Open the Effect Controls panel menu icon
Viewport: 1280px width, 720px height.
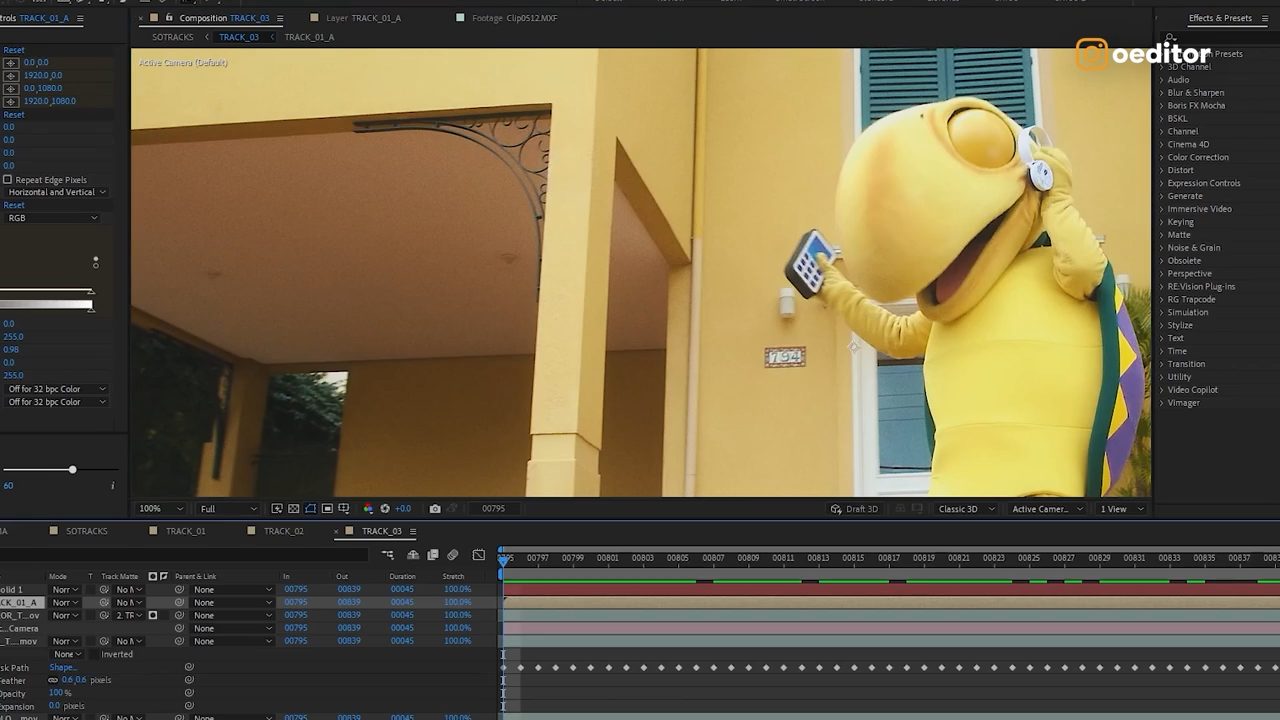tap(80, 18)
